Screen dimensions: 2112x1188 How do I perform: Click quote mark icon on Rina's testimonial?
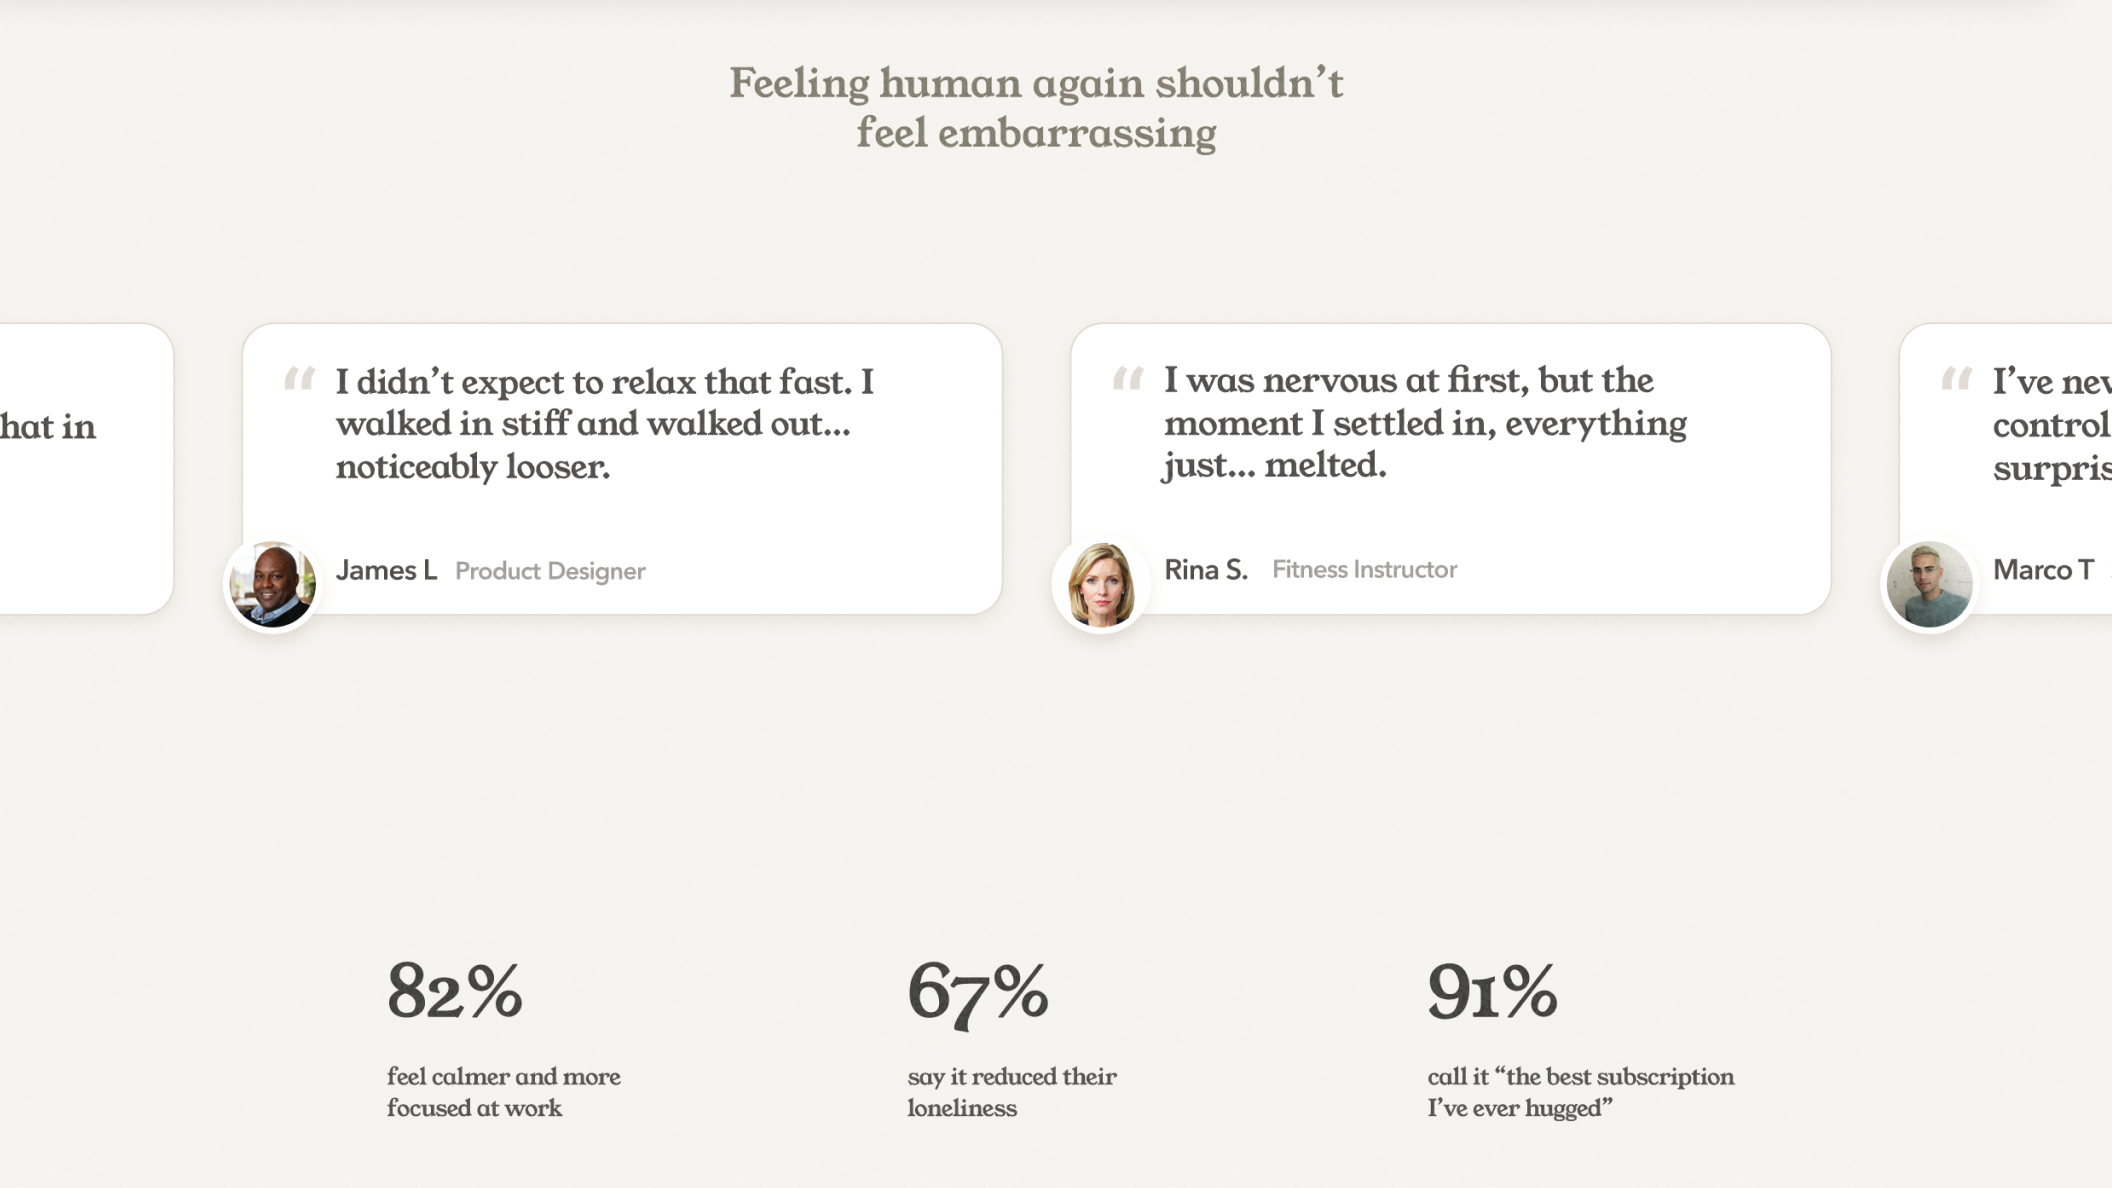1127,379
